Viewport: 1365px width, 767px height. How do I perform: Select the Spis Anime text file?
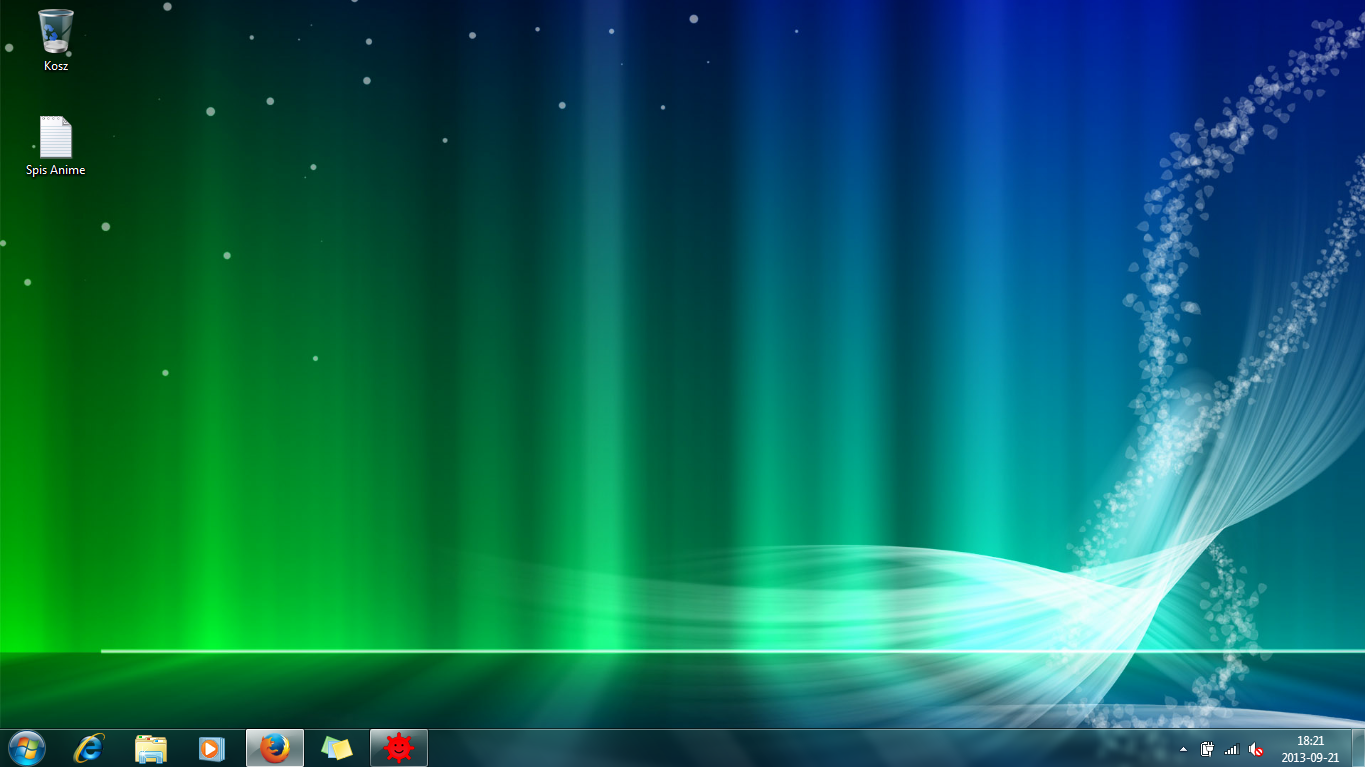pyautogui.click(x=56, y=146)
